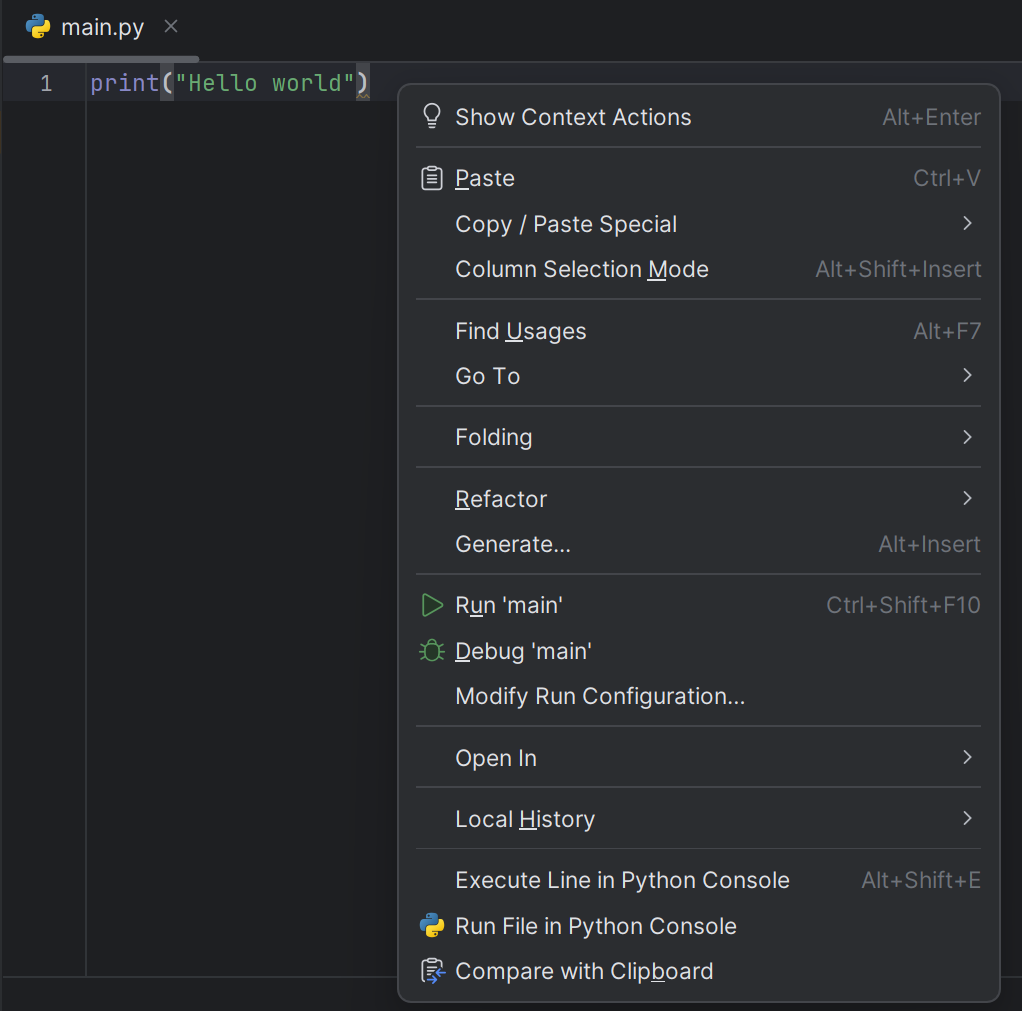Open Modify Run Configuration... dialog
1022x1011 pixels.
pyautogui.click(x=599, y=696)
